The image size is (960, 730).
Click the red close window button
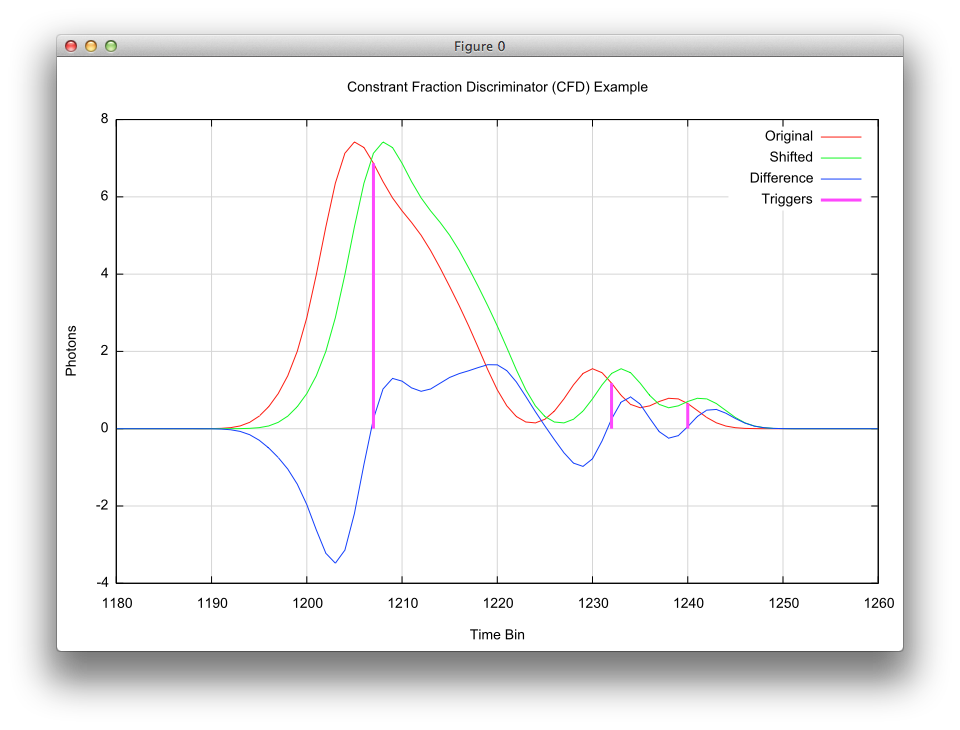[71, 46]
